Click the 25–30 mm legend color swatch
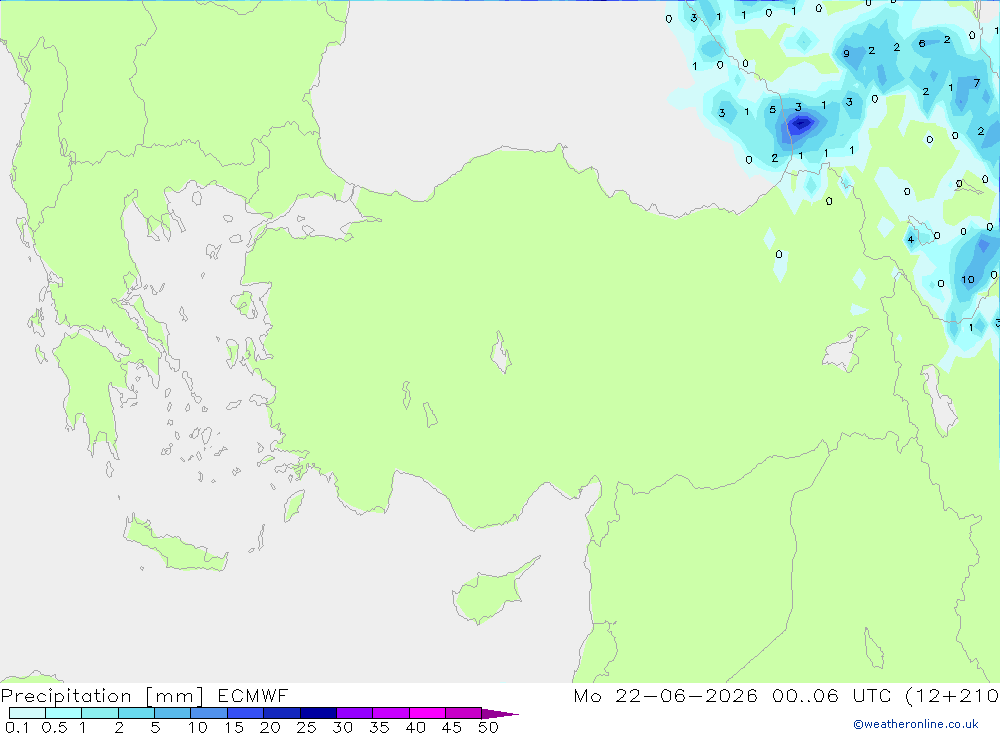Image resolution: width=1000 pixels, height=733 pixels. tap(318, 713)
